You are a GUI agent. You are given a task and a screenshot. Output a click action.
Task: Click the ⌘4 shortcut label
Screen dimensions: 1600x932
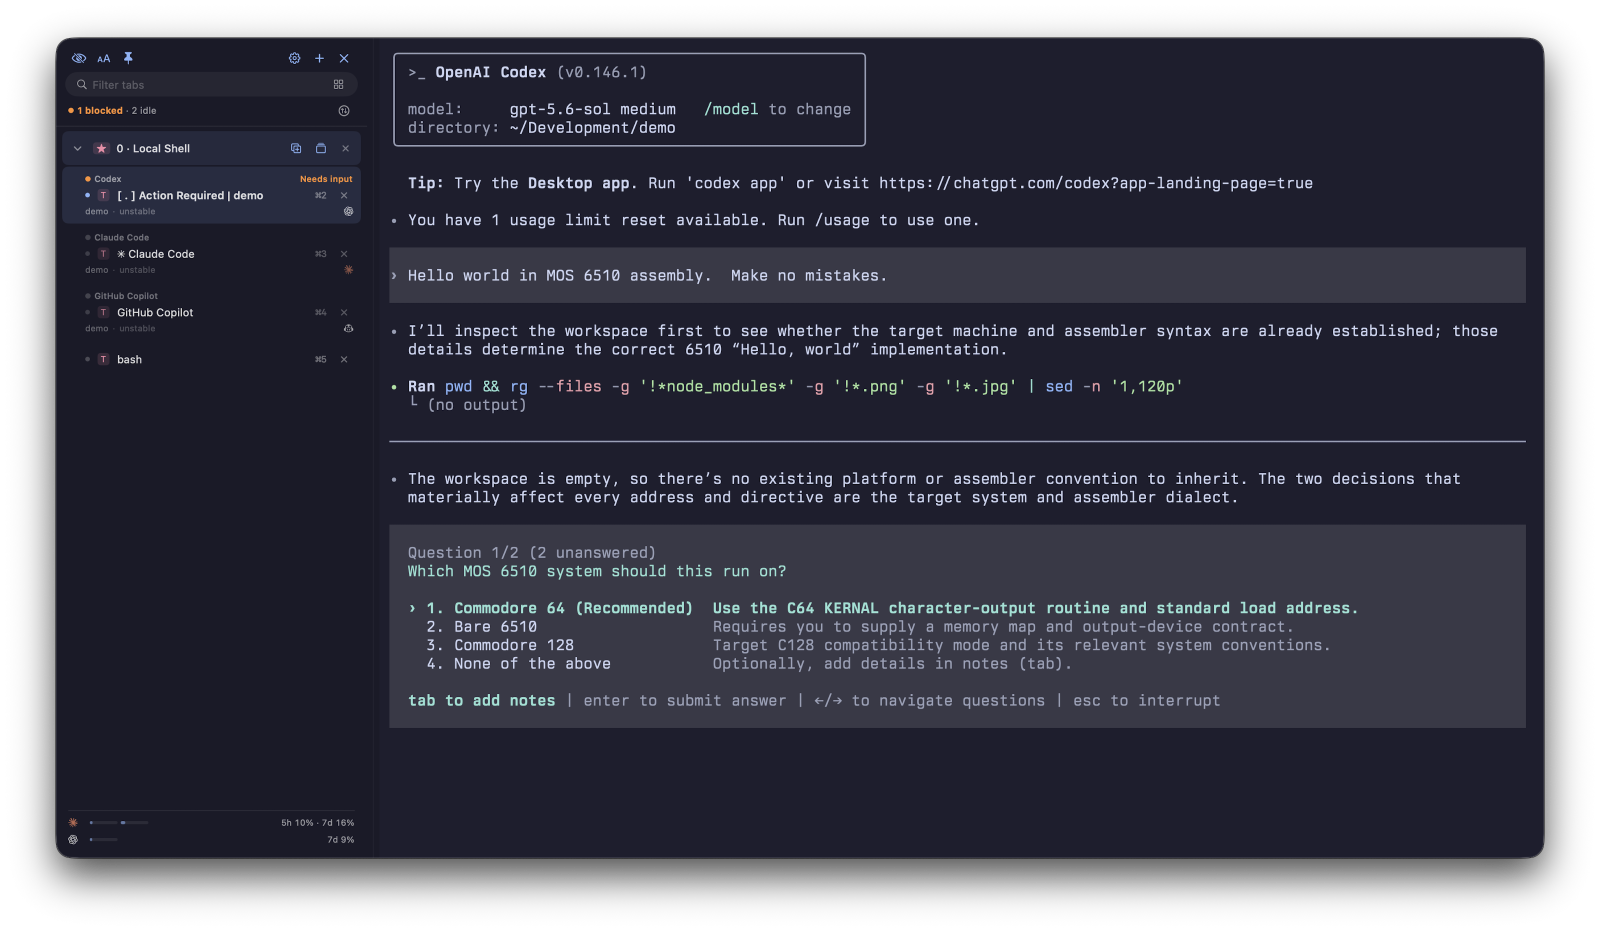321,312
